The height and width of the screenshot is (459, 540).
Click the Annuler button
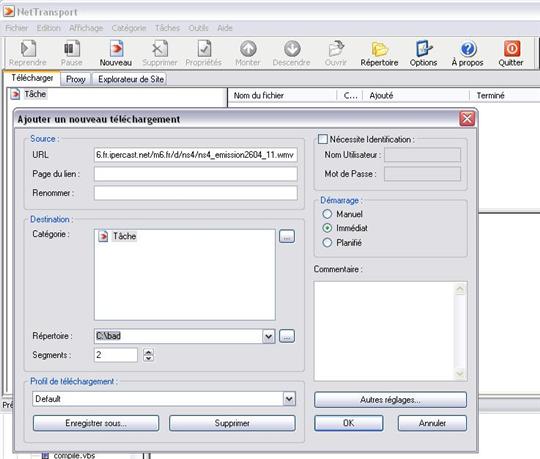(432, 423)
